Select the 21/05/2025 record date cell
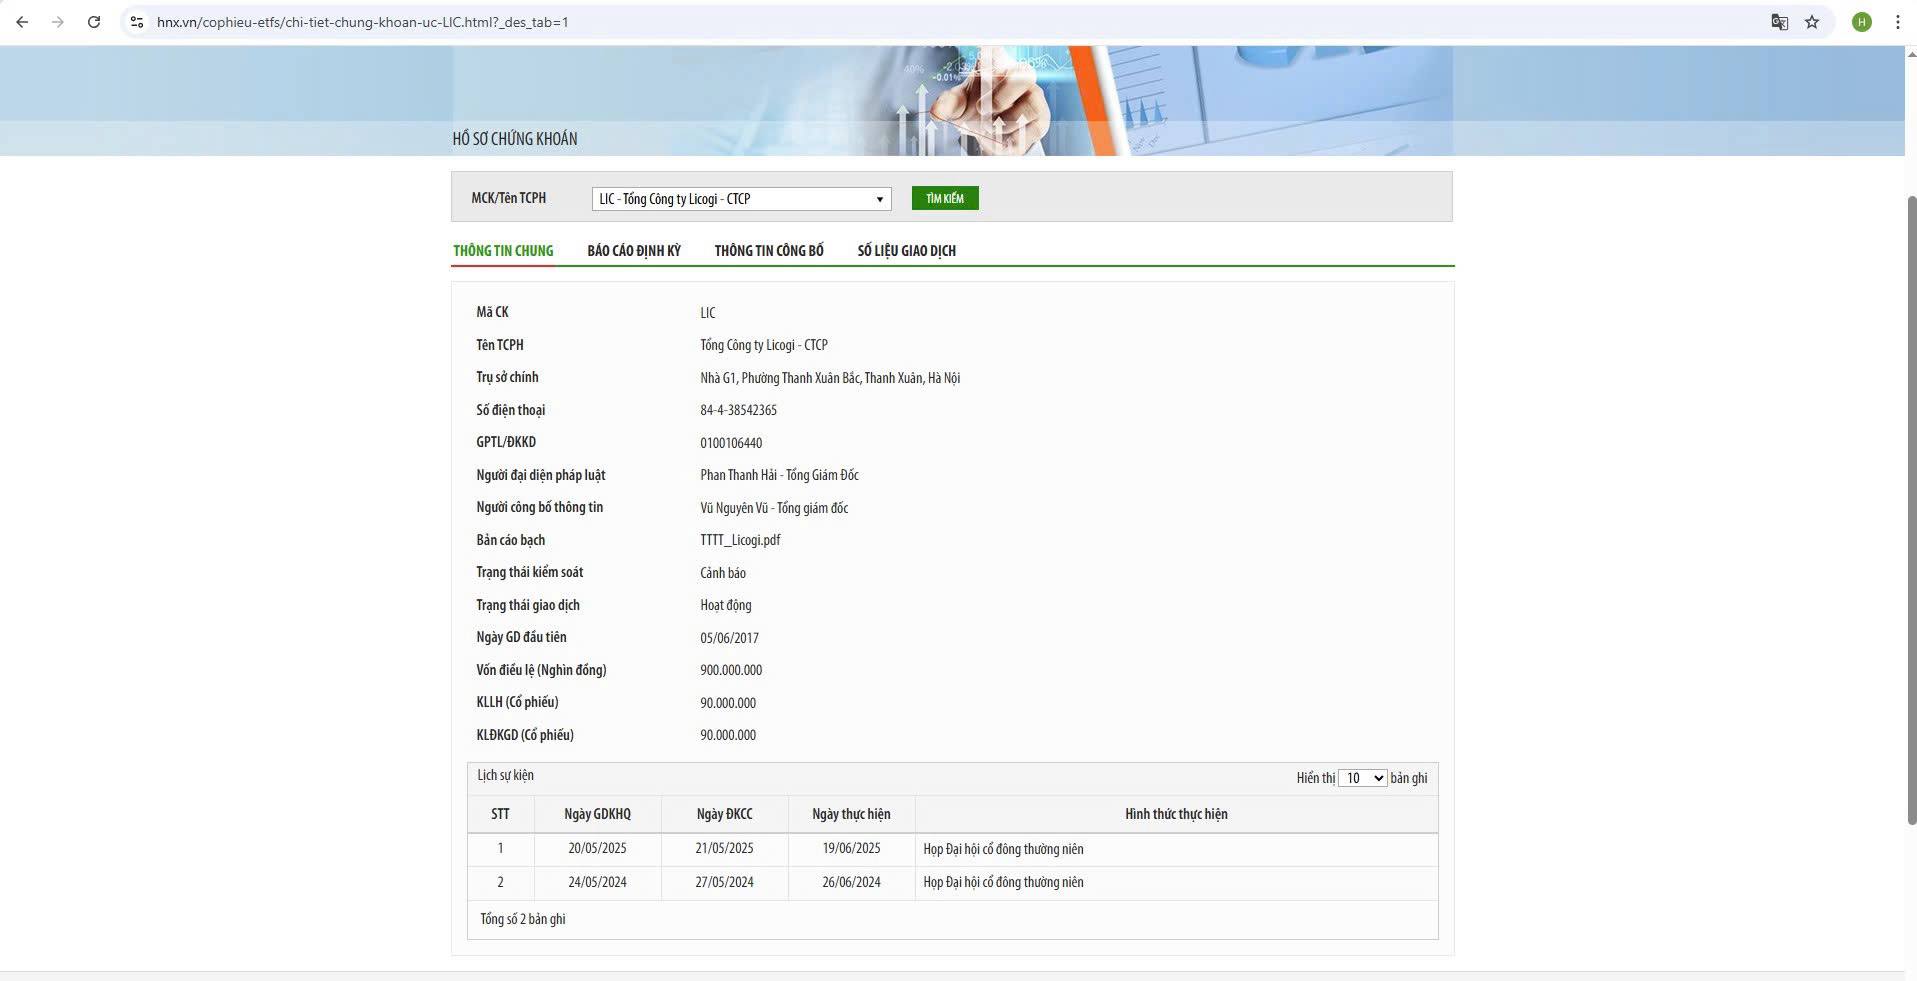The height and width of the screenshot is (981, 1917). [725, 848]
